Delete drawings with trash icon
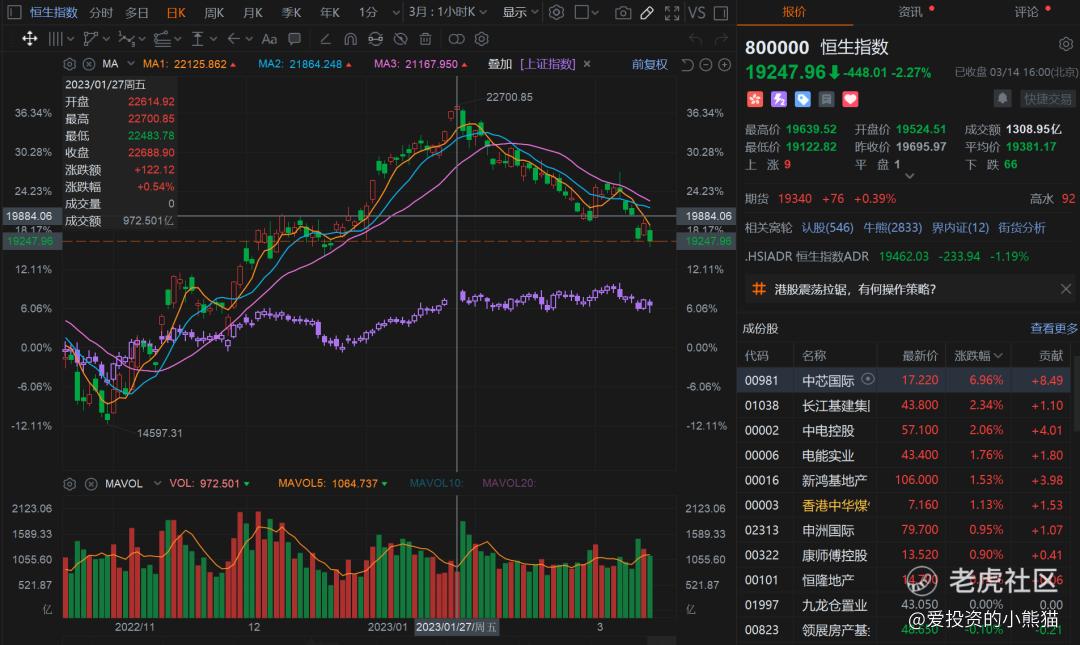Viewport: 1080px width, 645px height. (x=426, y=39)
